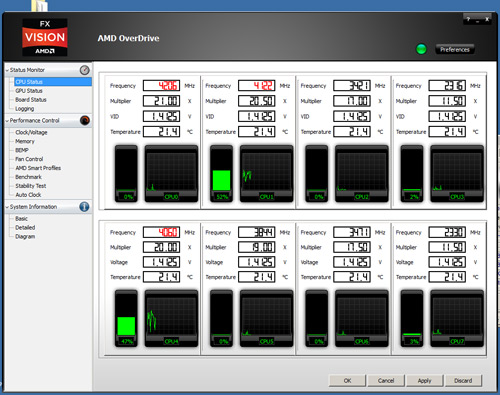
Task: Click the Performance Control dial icon
Action: (85, 120)
